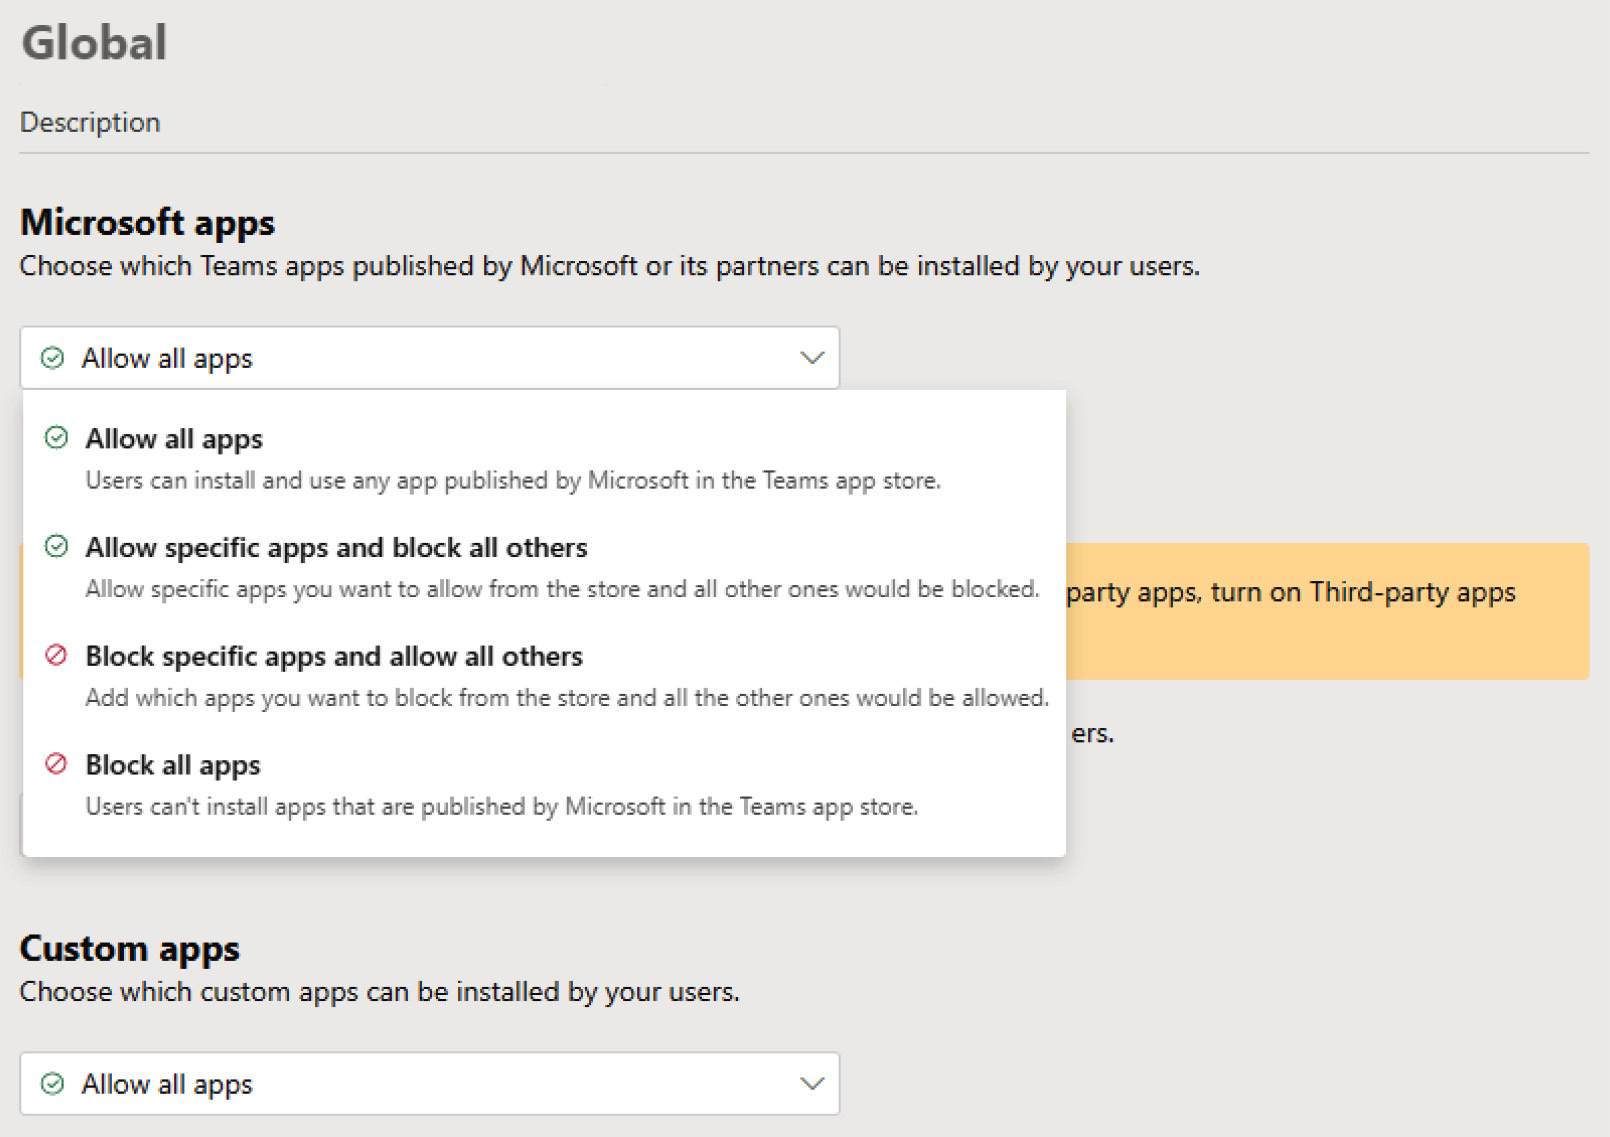Click the 'Custom apps' section heading
The width and height of the screenshot is (1610, 1137).
coord(130,948)
